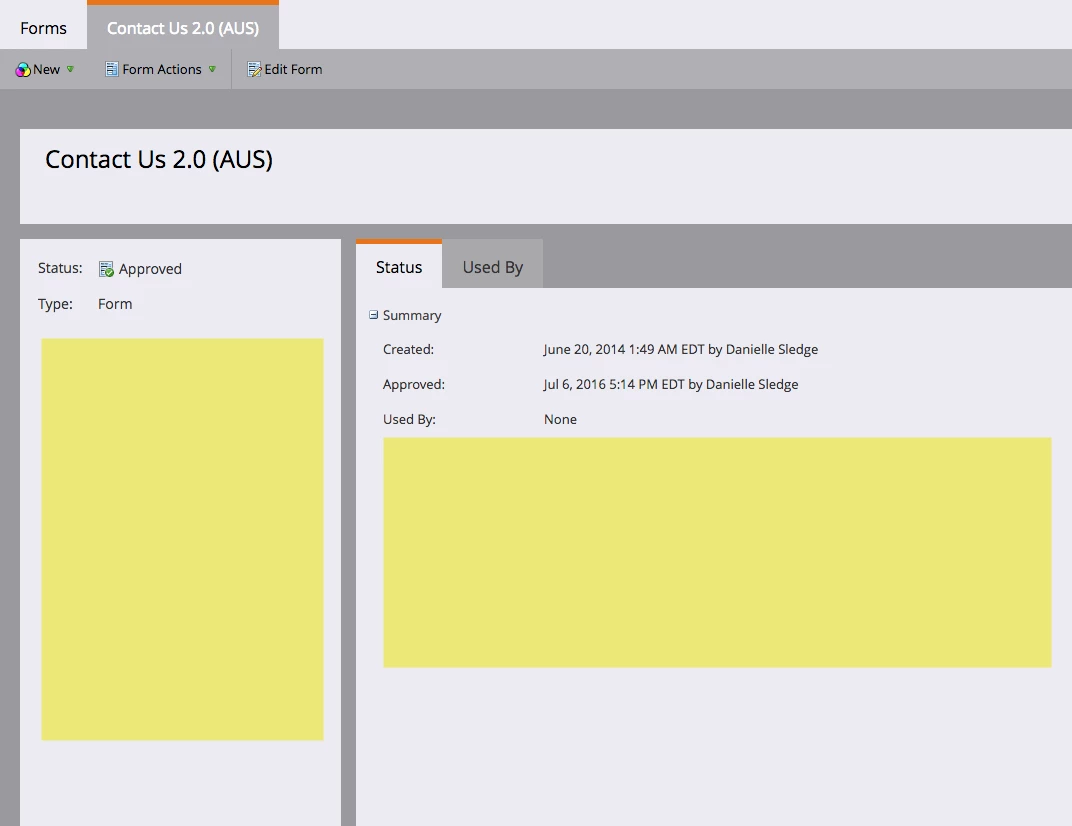The width and height of the screenshot is (1072, 826).
Task: Open the New dropdown arrow
Action: click(70, 69)
